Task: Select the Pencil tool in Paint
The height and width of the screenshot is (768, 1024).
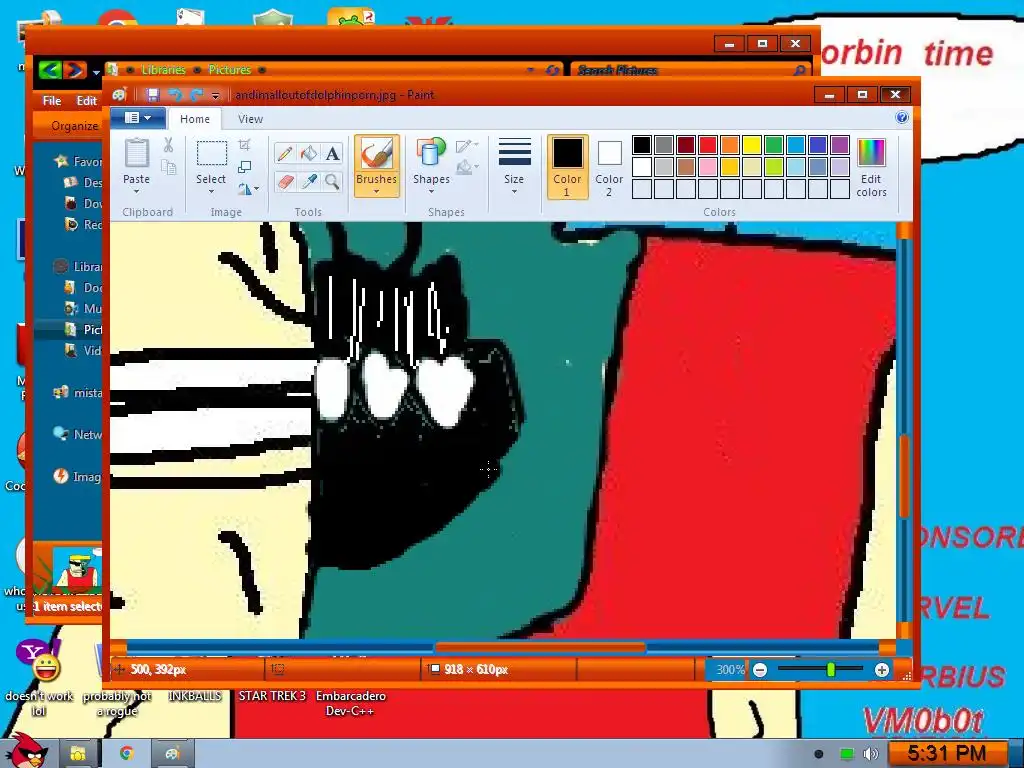Action: (x=284, y=153)
